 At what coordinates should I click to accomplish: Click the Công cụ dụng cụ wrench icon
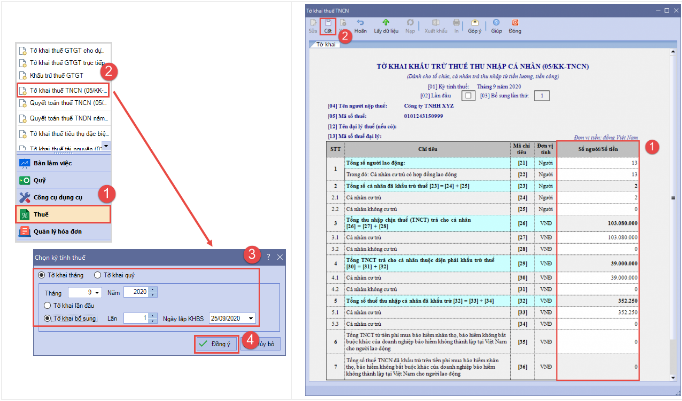click(24, 197)
